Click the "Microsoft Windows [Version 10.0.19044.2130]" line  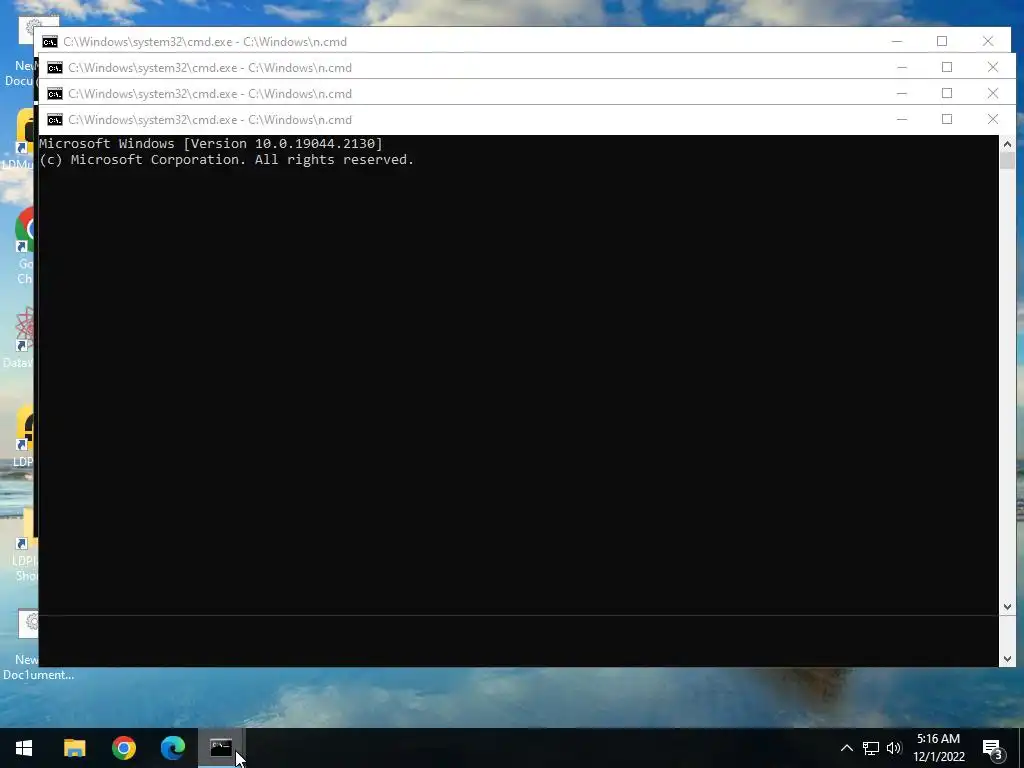pos(211,144)
